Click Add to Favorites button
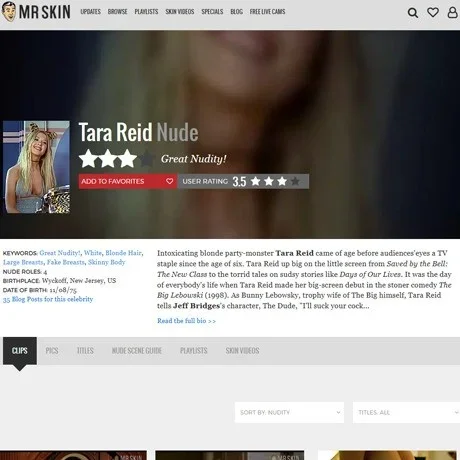The height and width of the screenshot is (460, 460). [x=128, y=181]
